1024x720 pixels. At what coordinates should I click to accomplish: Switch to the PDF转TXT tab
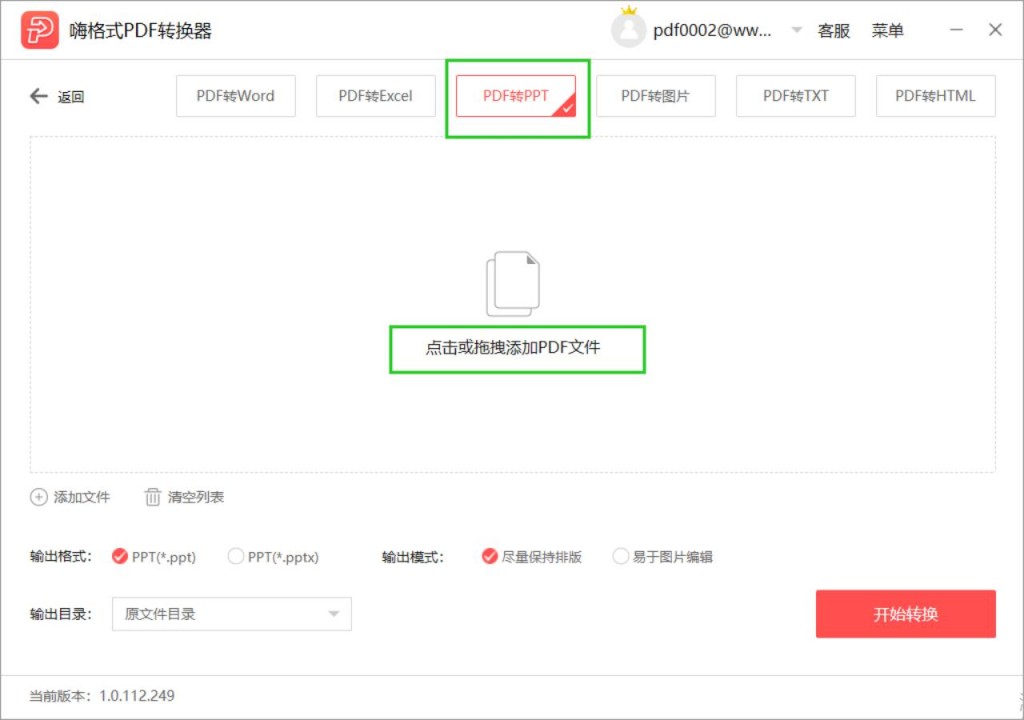tap(795, 96)
